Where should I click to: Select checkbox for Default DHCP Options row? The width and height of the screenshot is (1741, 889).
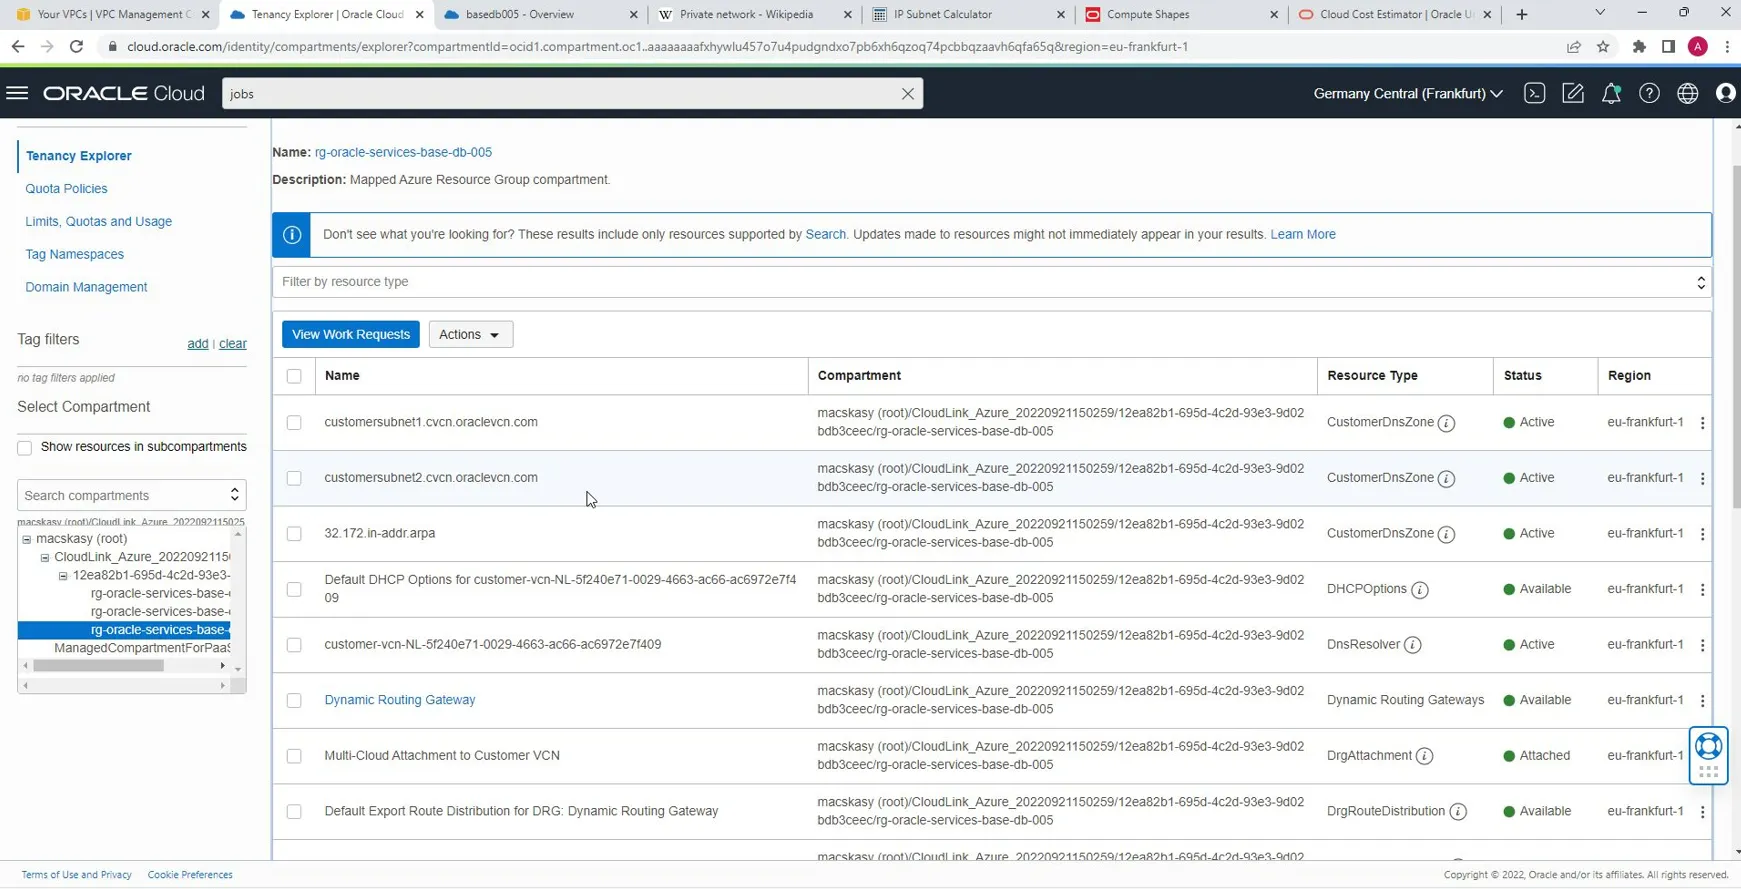tap(294, 589)
